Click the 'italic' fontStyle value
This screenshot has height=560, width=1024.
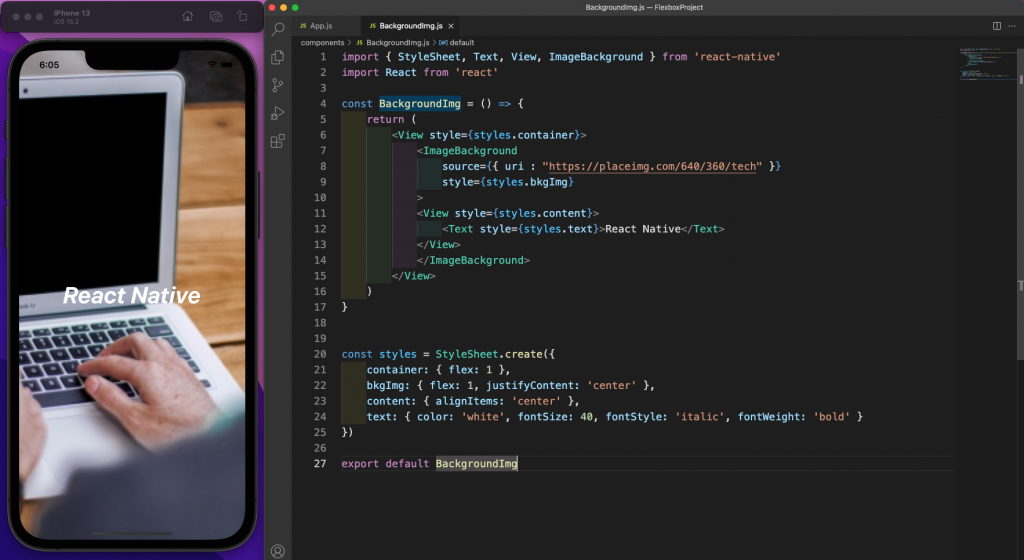(x=699, y=417)
